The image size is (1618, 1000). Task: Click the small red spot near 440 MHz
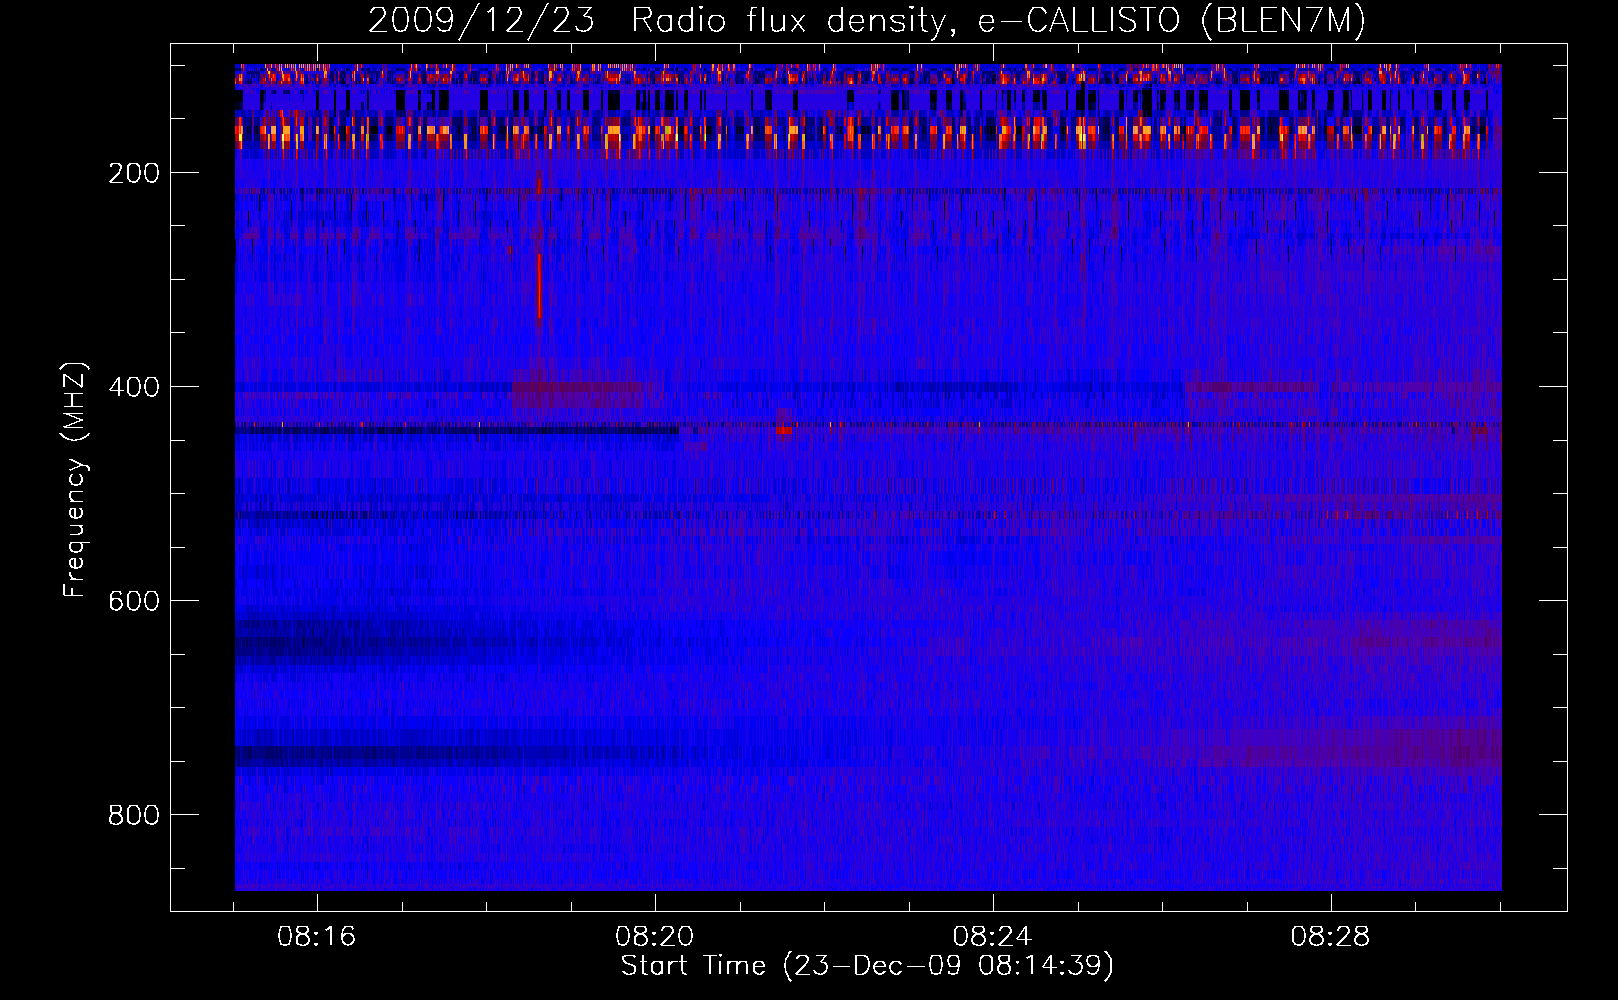(x=783, y=430)
